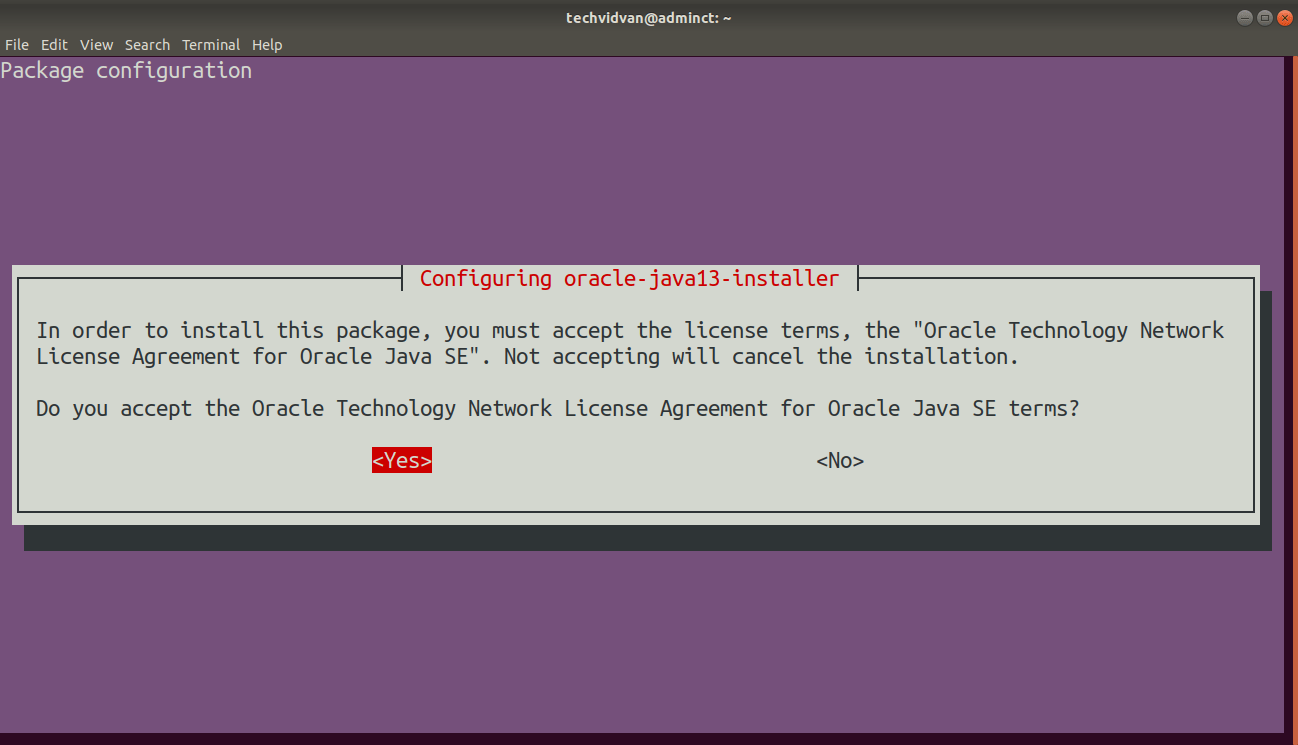Screen dimensions: 1298x745
Task: Select the <No> button to decline license
Action: pyautogui.click(x=839, y=460)
